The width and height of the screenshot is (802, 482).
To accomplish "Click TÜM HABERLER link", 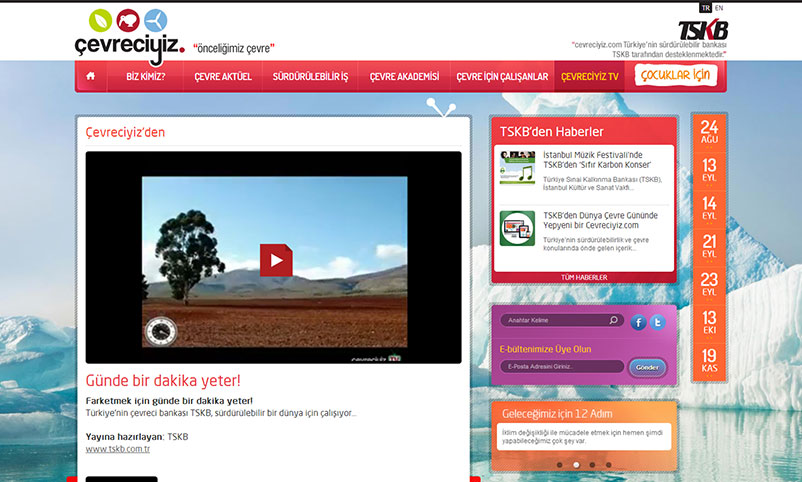I will pyautogui.click(x=584, y=277).
